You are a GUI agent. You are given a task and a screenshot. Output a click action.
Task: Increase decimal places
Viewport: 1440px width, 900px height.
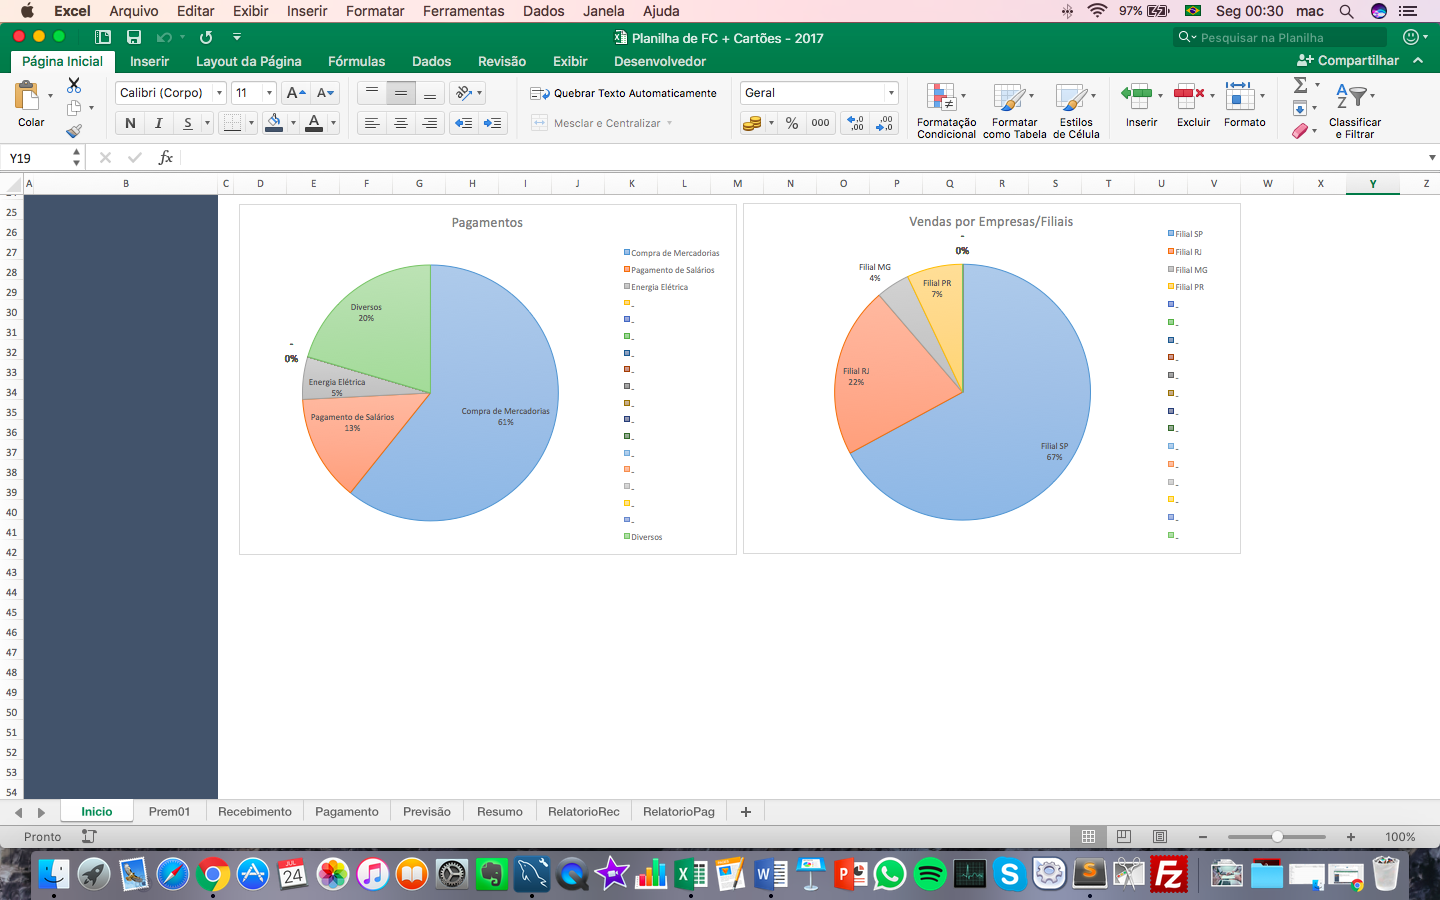pyautogui.click(x=855, y=123)
